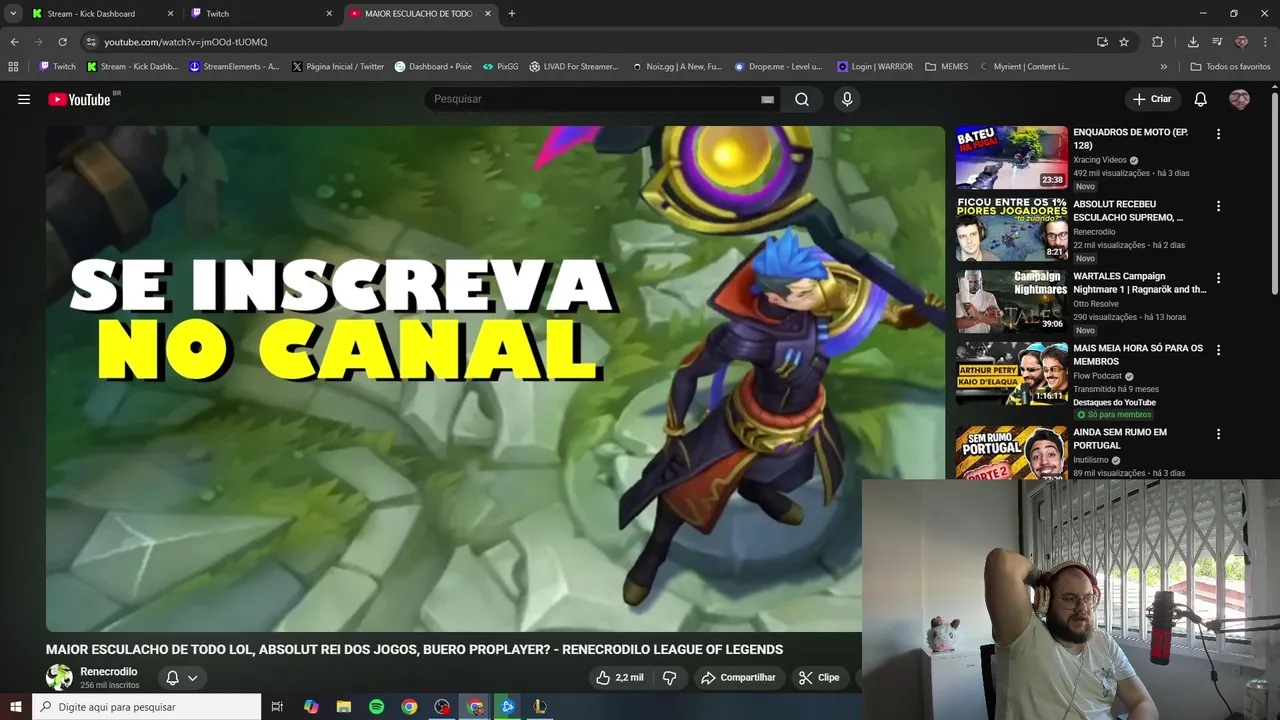The width and height of the screenshot is (1280, 720).
Task: Open League of Legends taskbar icon
Action: [540, 707]
